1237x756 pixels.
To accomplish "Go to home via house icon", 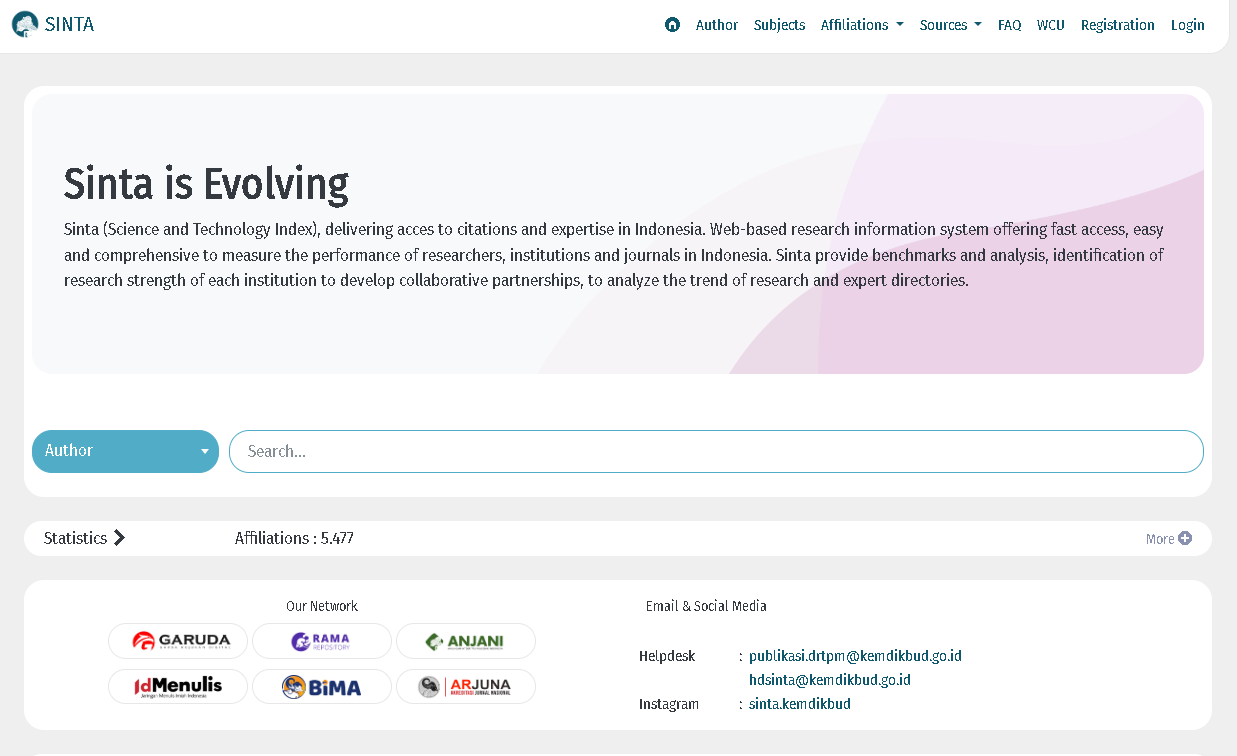I will [x=672, y=25].
